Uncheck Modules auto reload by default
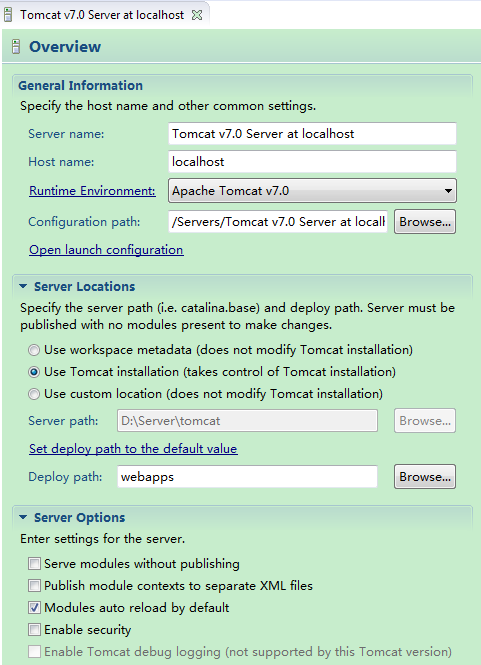481x665 pixels. pos(34,608)
